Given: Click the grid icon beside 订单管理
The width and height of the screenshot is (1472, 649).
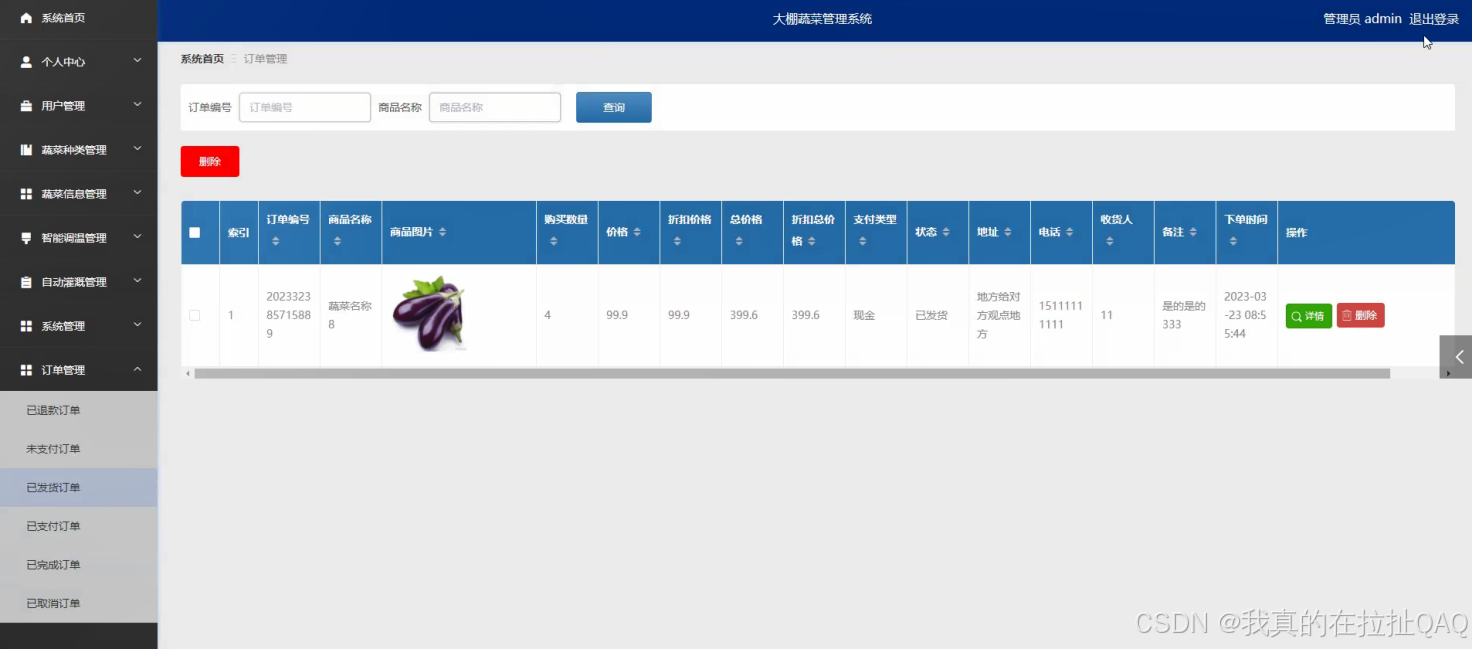Looking at the screenshot, I should tap(26, 370).
